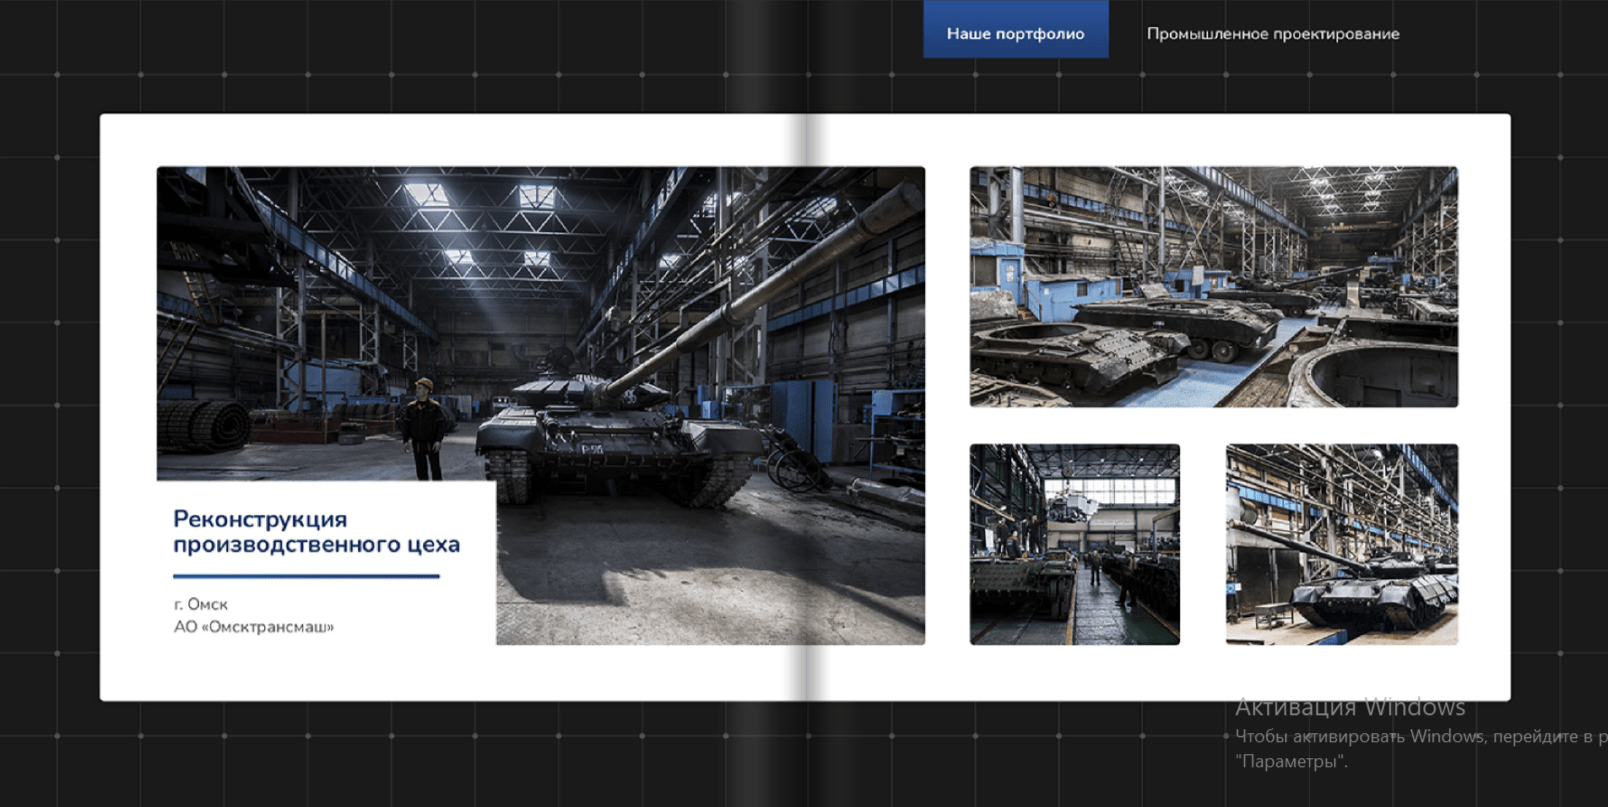Viewport: 1608px width, 807px height.
Task: Open the workshop aisle with workers photo
Action: click(x=1075, y=544)
